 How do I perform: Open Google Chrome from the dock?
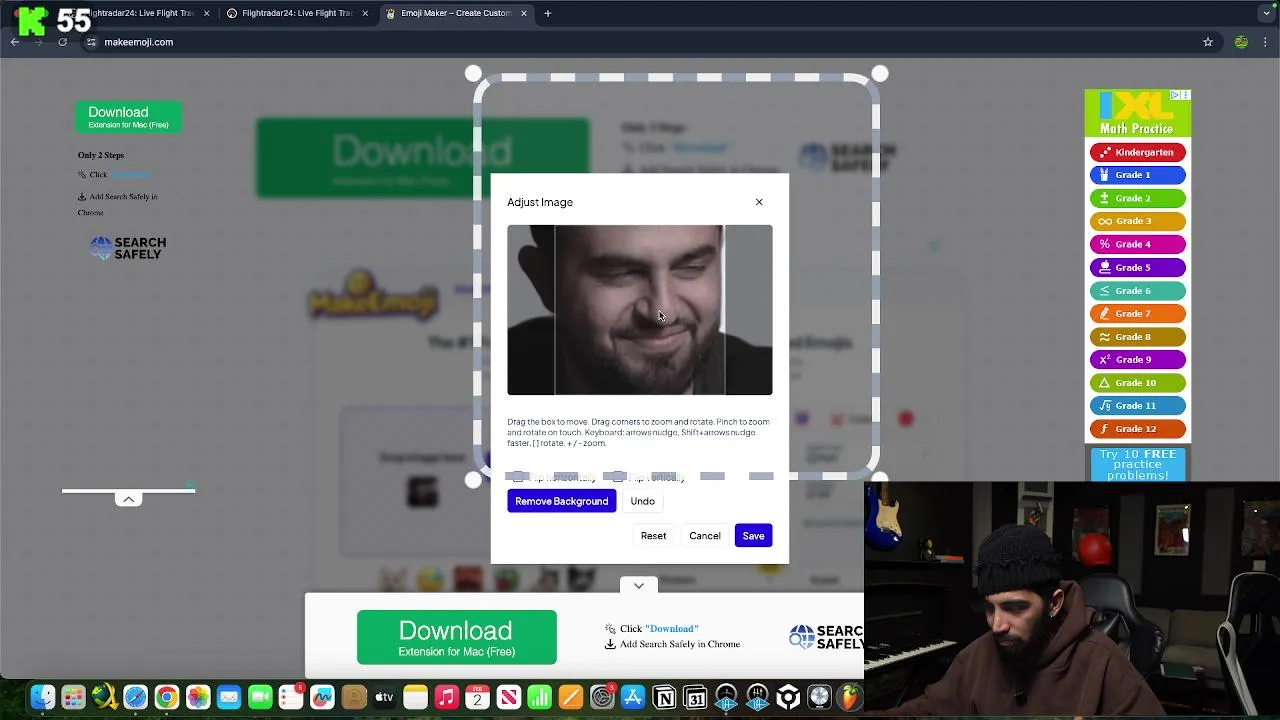click(x=167, y=697)
